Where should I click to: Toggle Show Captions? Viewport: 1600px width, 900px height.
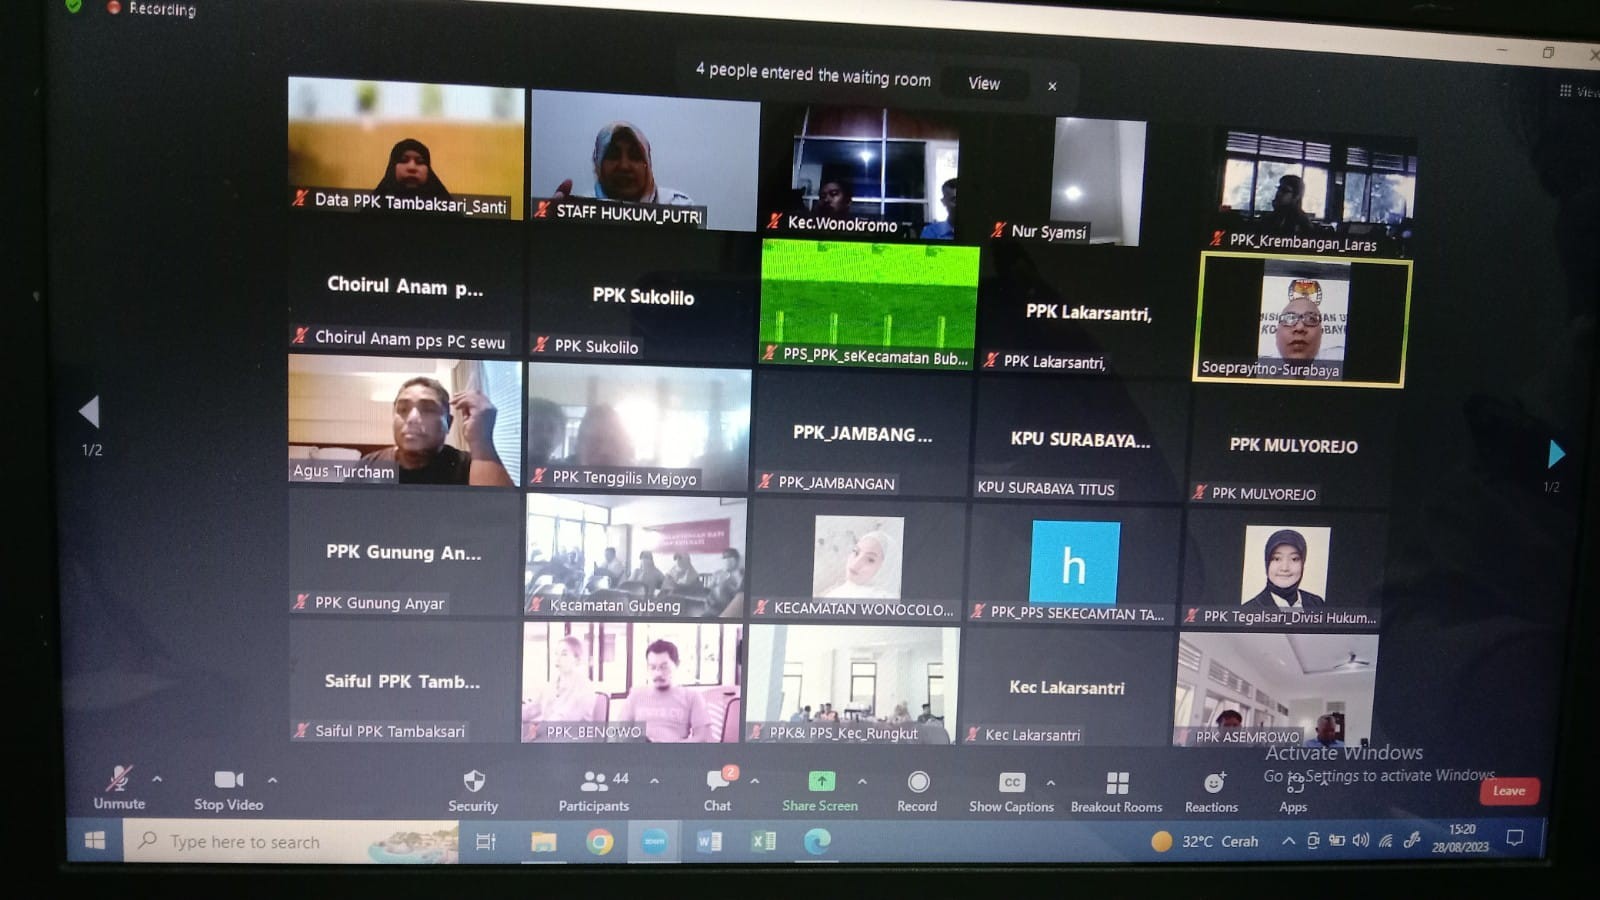click(1012, 783)
